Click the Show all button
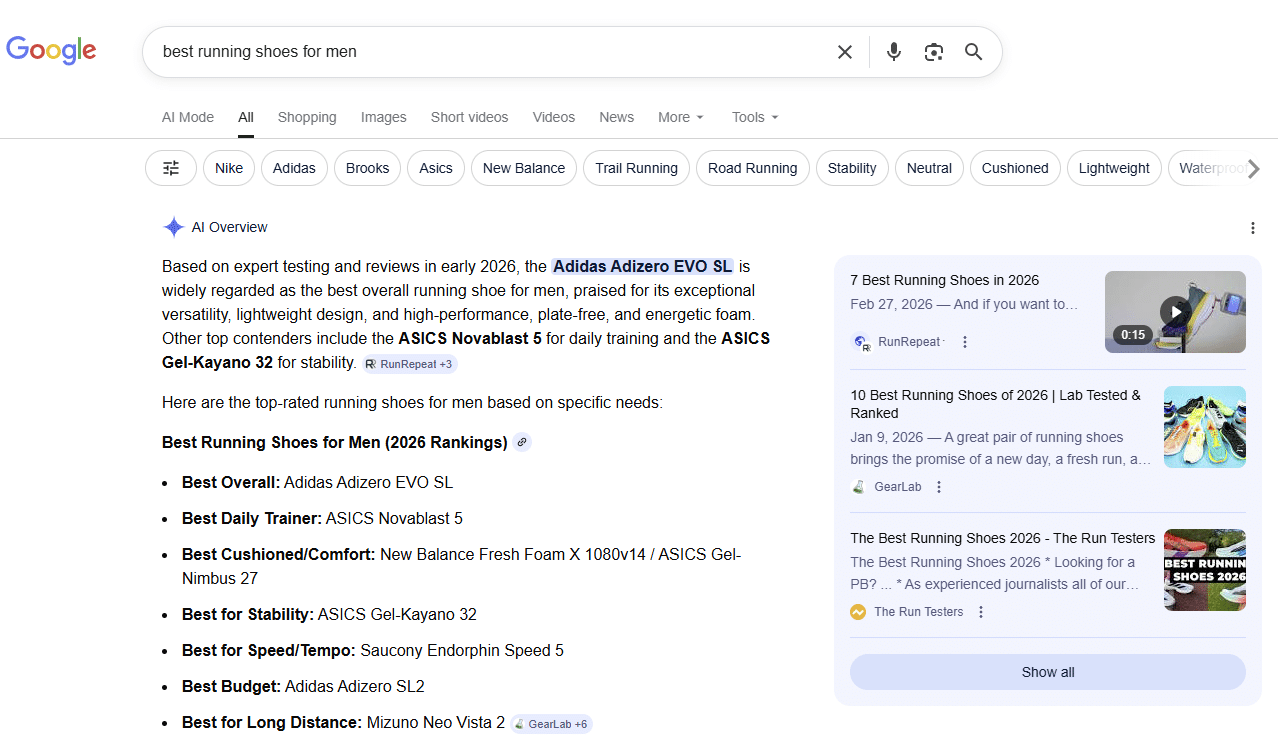Image resolution: width=1278 pixels, height=747 pixels. tap(1047, 672)
